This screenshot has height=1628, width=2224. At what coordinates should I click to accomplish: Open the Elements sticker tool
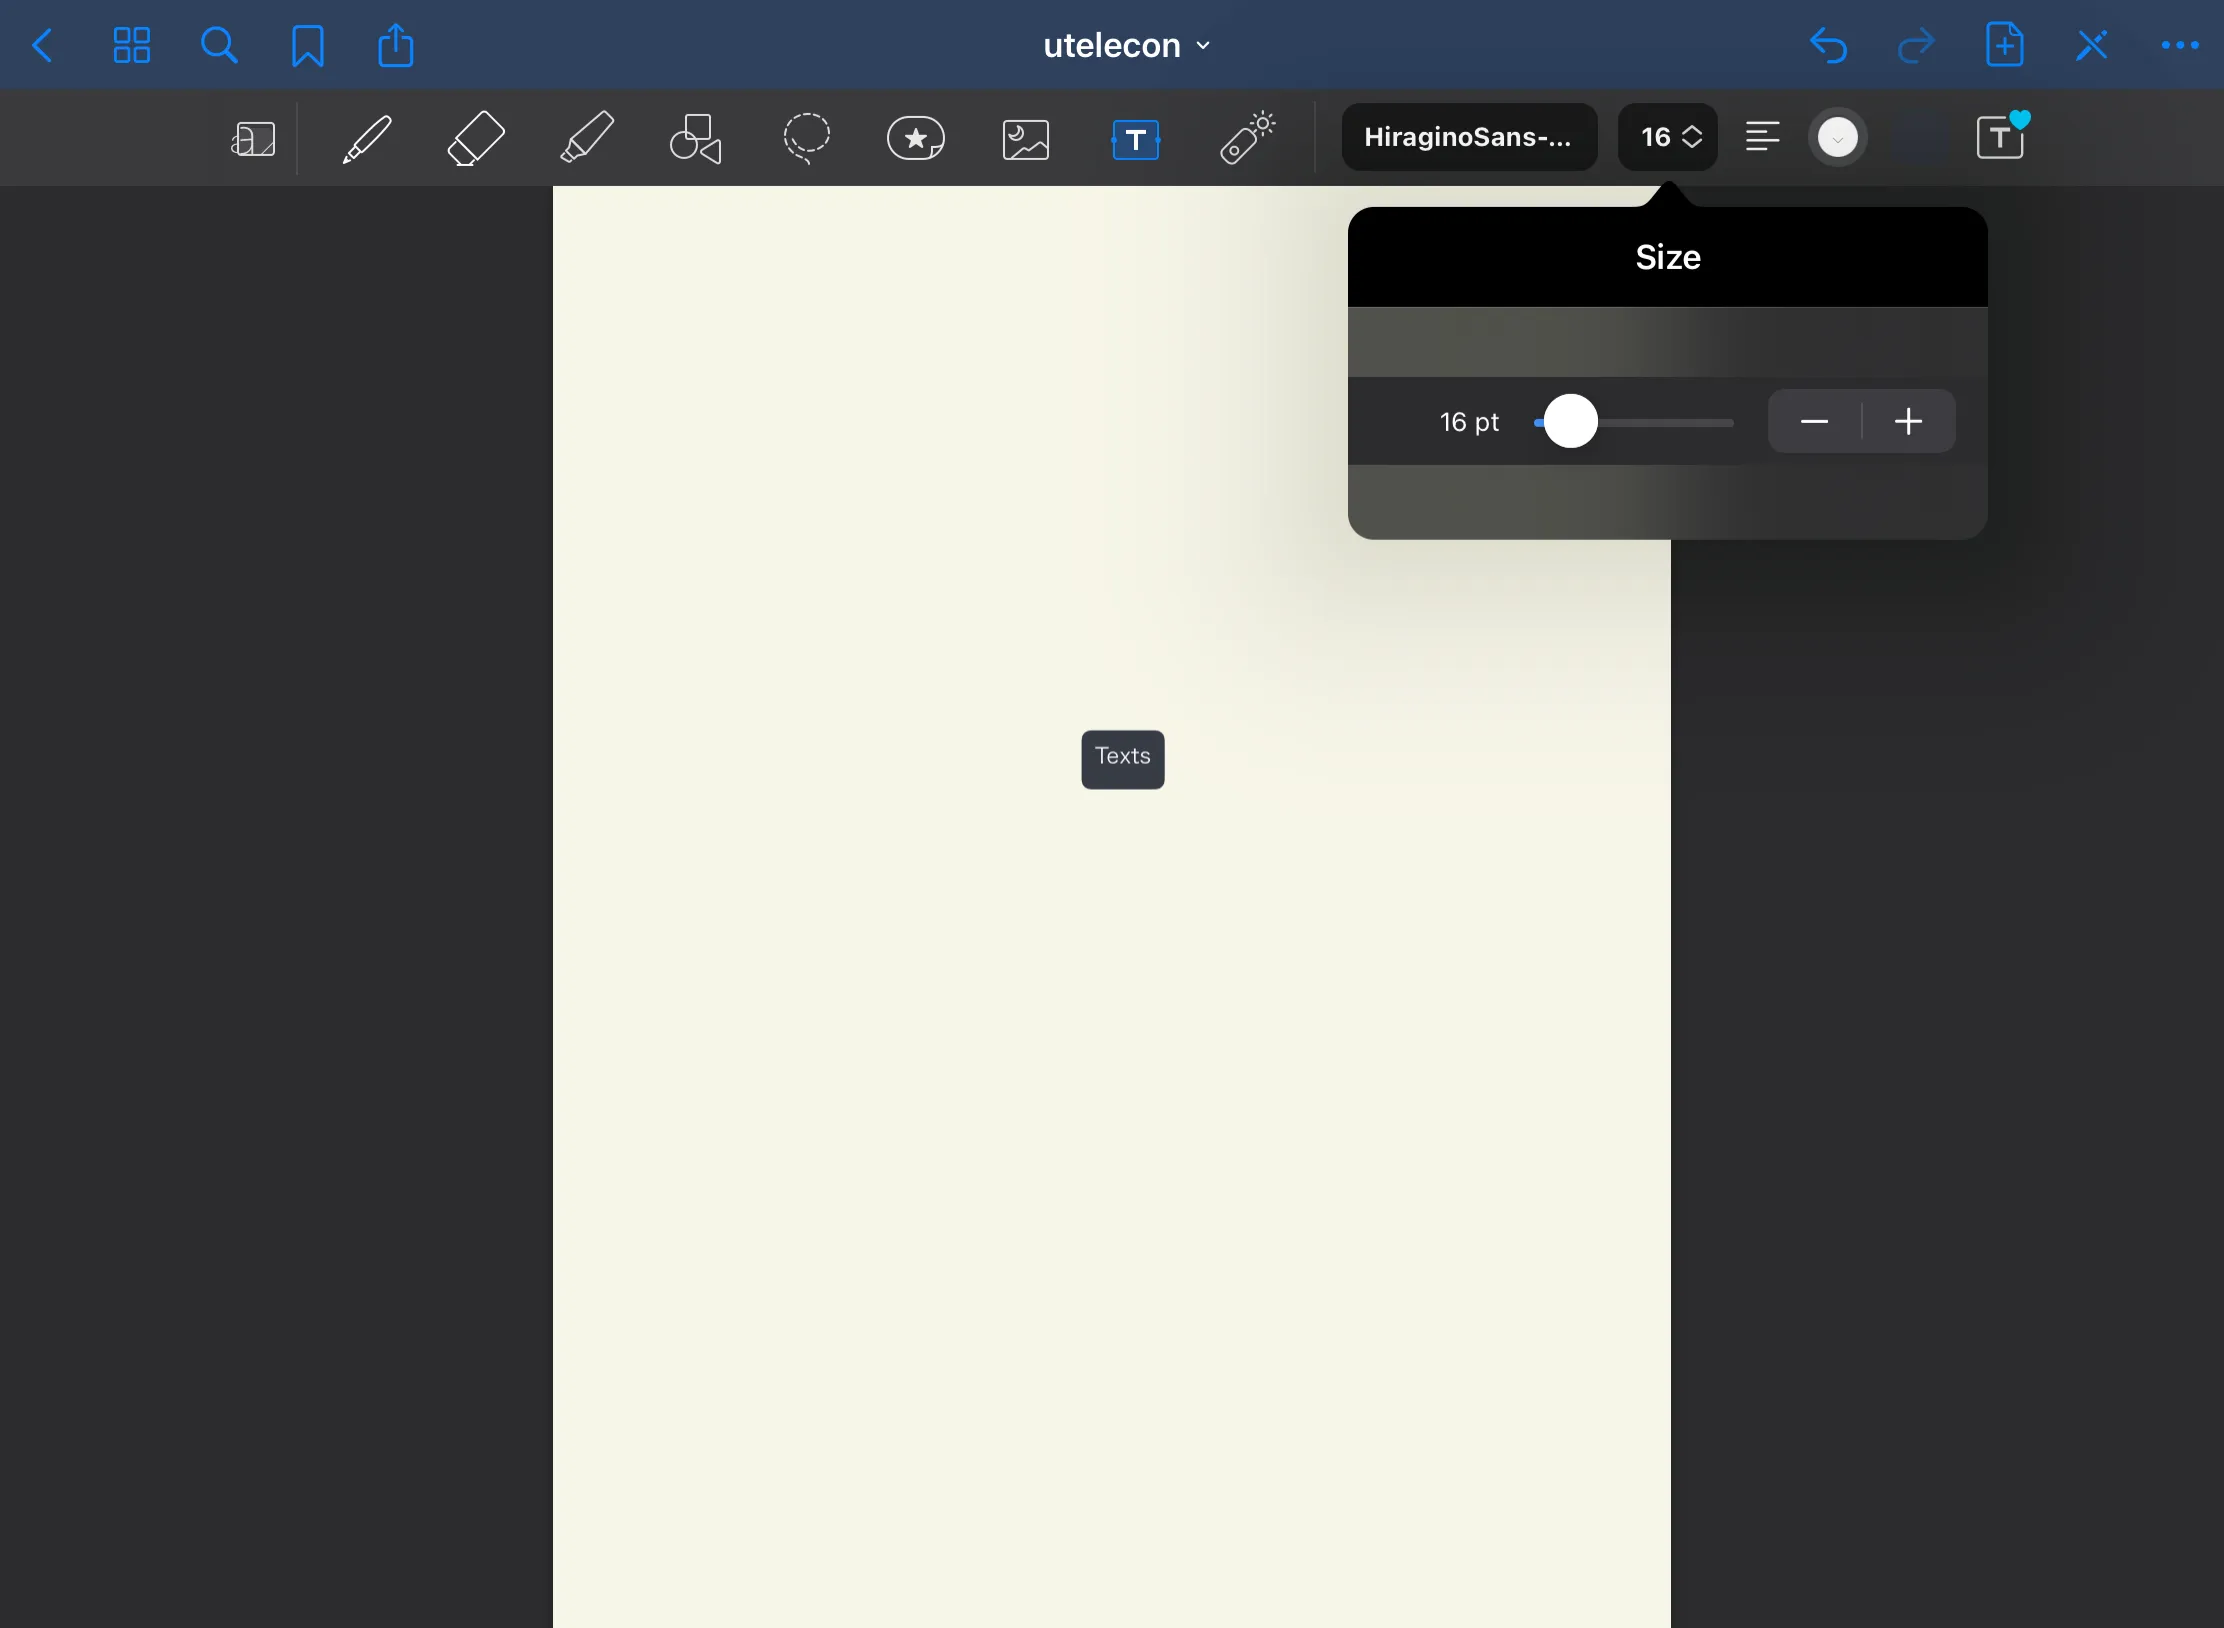pos(916,138)
